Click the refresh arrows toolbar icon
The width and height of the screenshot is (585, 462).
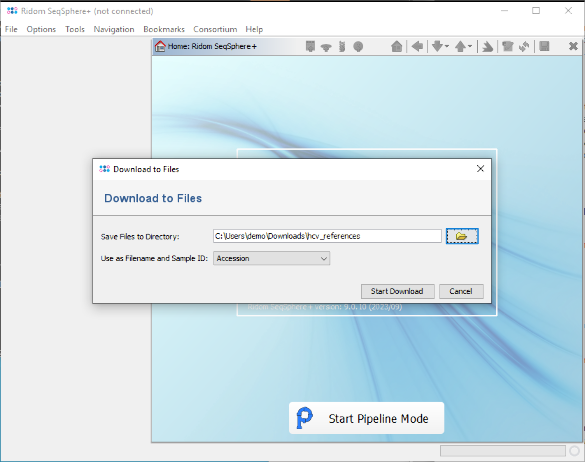[x=524, y=46]
